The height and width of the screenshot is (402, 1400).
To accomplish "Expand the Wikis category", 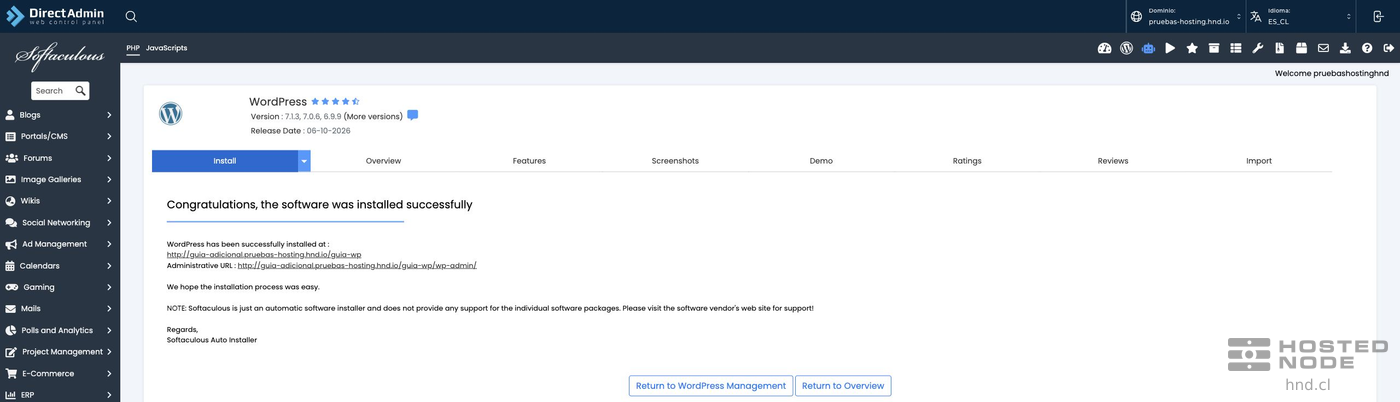I will 60,201.
